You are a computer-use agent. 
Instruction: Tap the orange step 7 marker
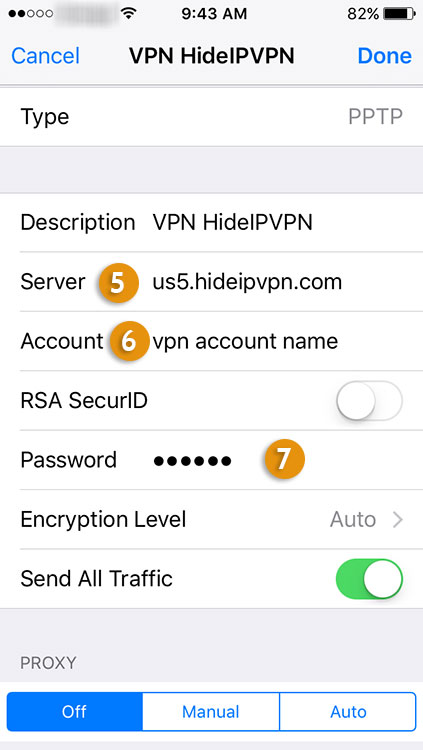coord(285,459)
